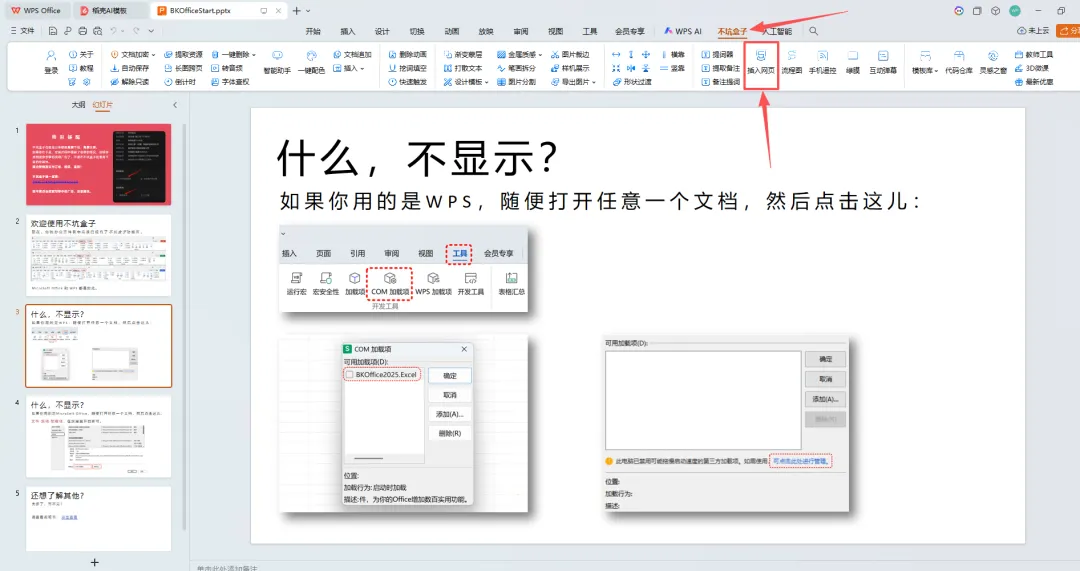Click the 样机展示 mockup display button
The width and height of the screenshot is (1080, 571).
pyautogui.click(x=570, y=68)
